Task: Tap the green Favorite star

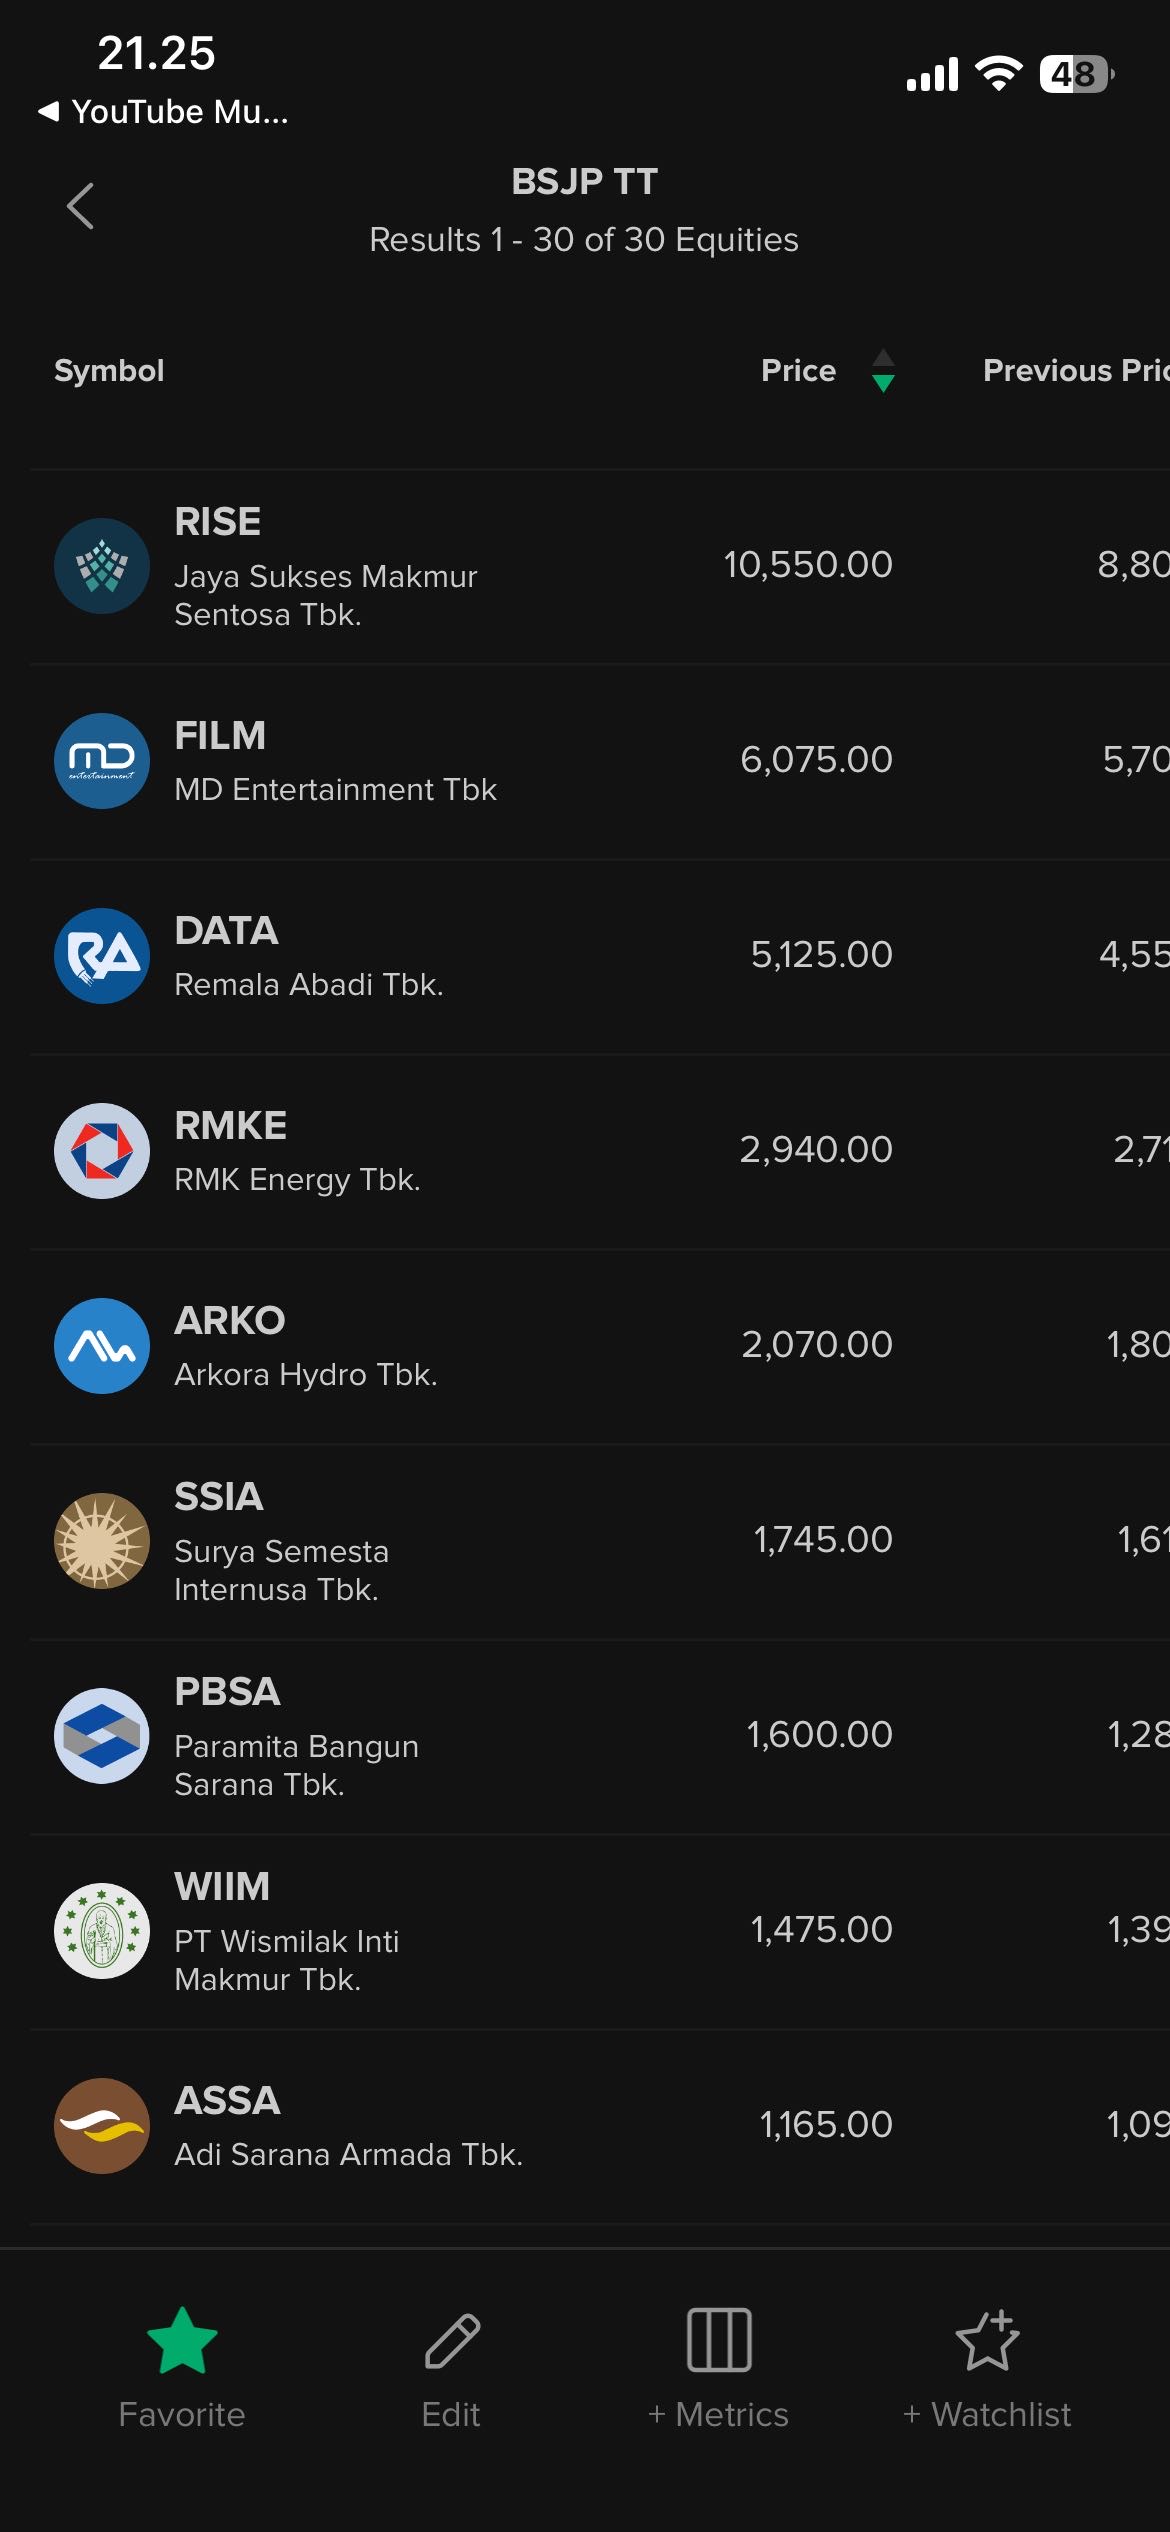Action: 182,2341
